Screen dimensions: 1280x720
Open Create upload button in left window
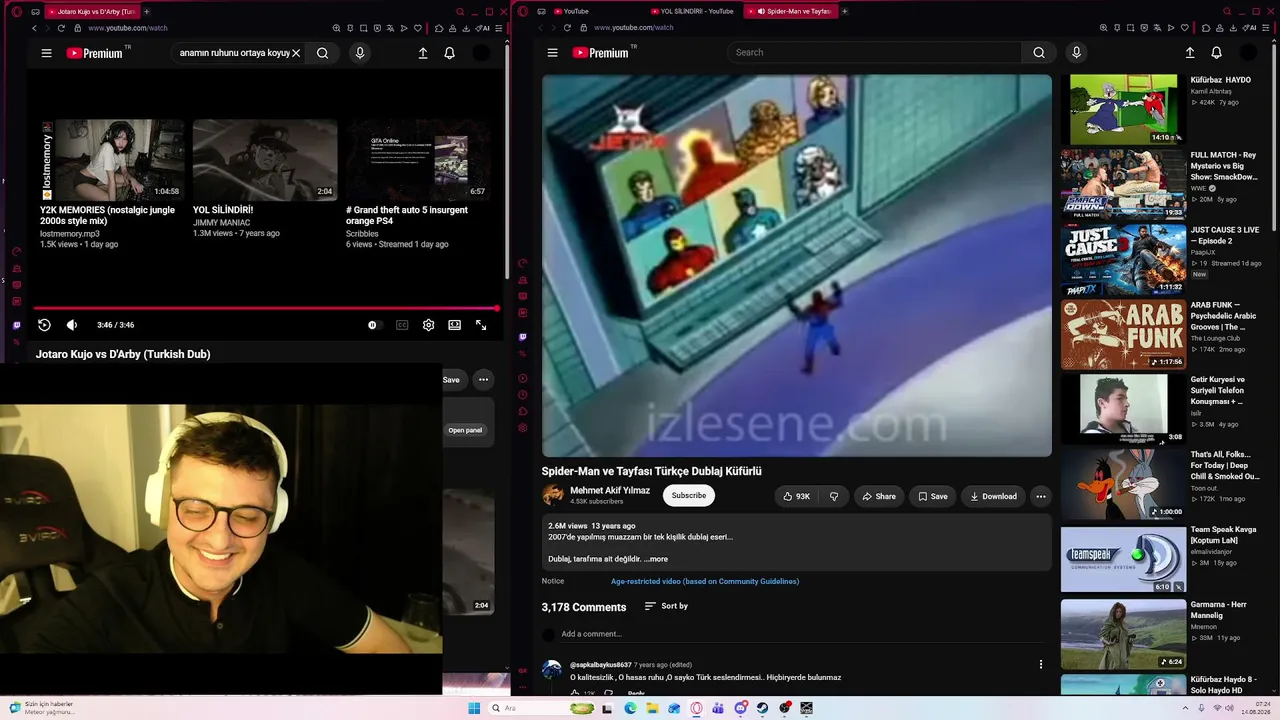pyautogui.click(x=423, y=53)
